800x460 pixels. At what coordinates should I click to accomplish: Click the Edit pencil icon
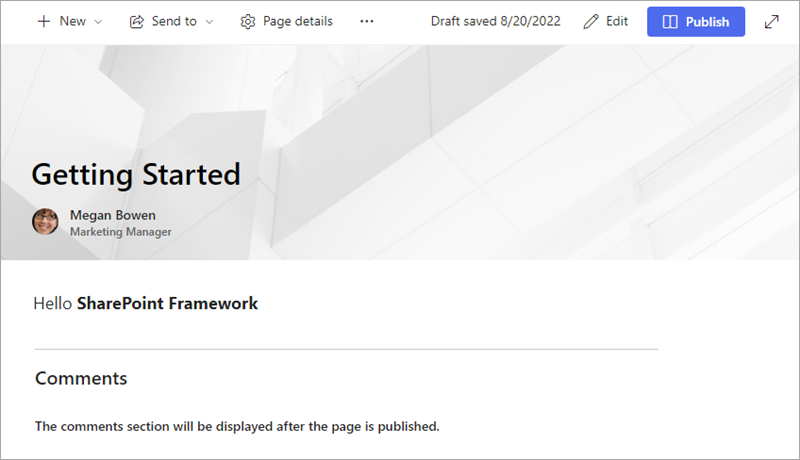[591, 21]
